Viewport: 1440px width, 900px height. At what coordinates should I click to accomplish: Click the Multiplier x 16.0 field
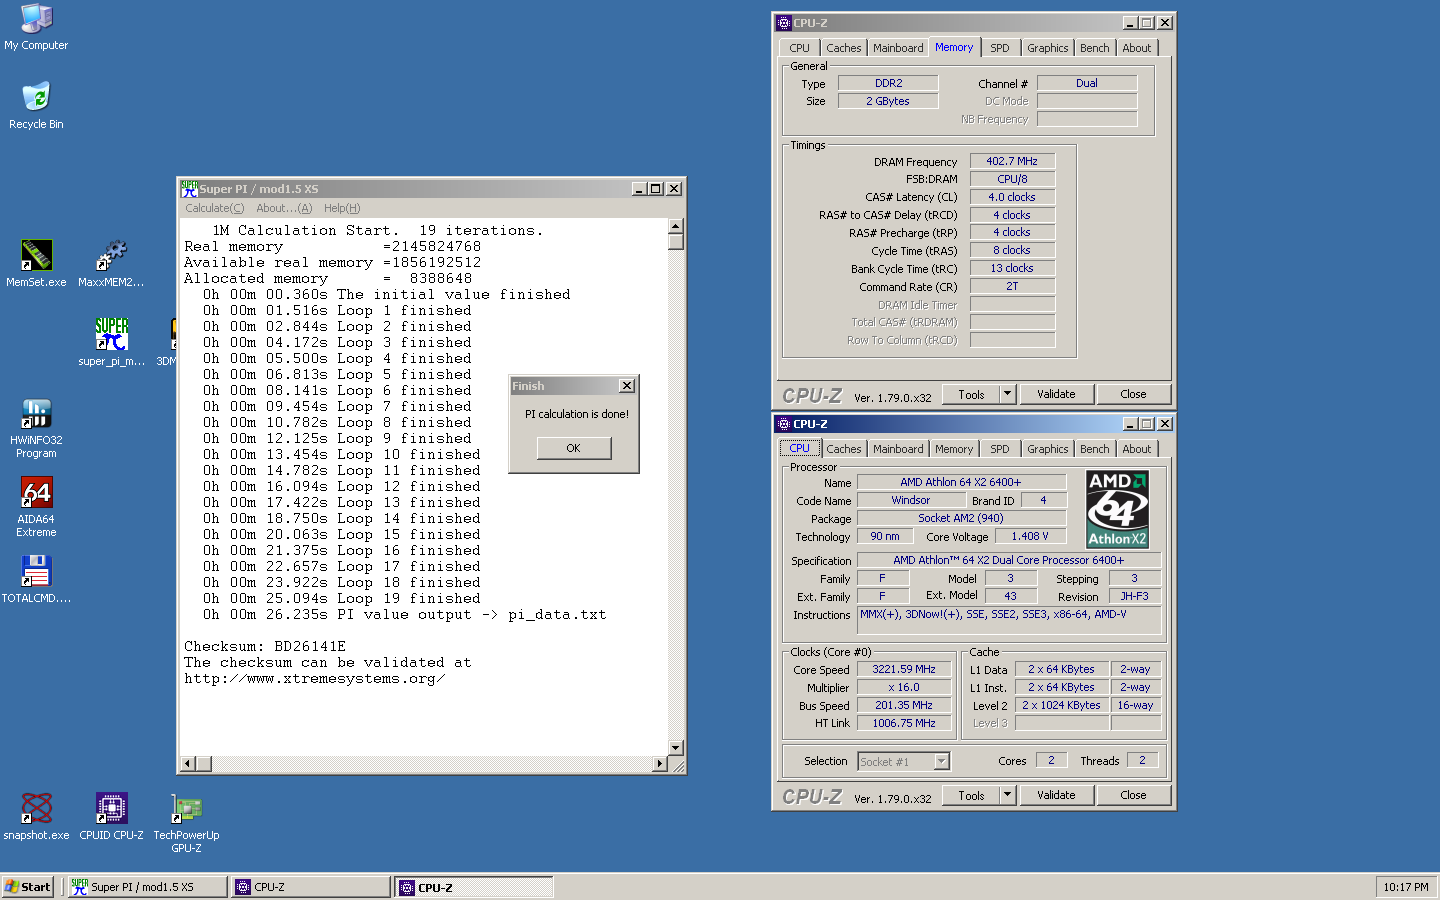click(904, 688)
